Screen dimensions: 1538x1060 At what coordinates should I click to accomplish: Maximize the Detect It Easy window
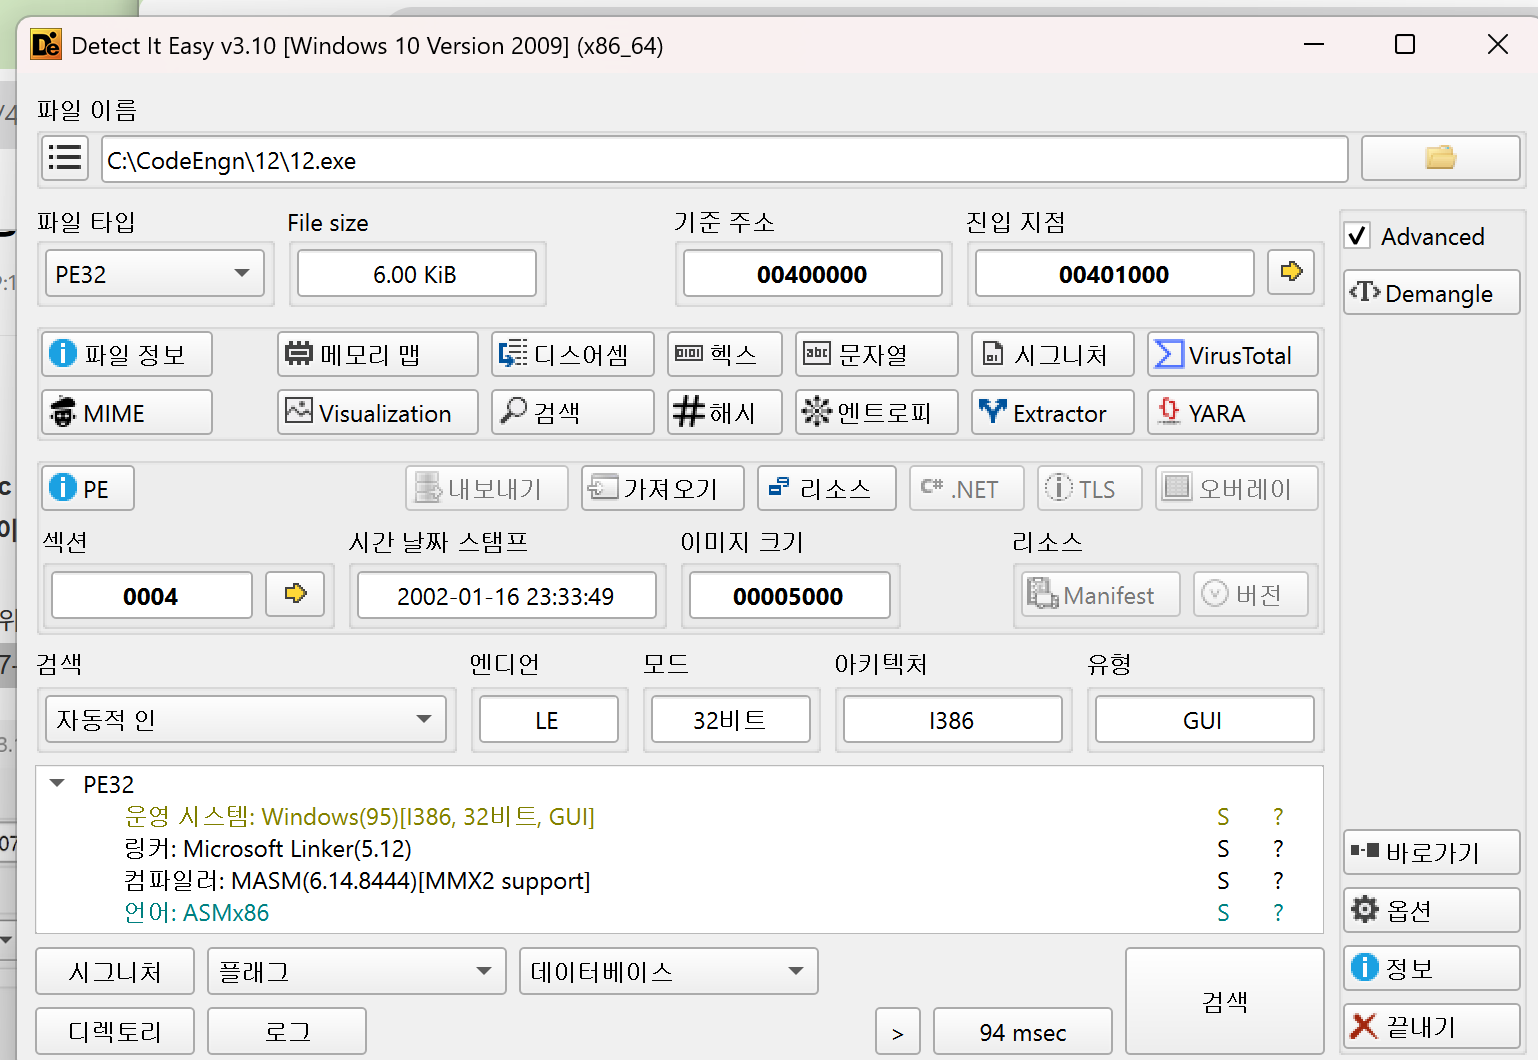pyautogui.click(x=1405, y=44)
